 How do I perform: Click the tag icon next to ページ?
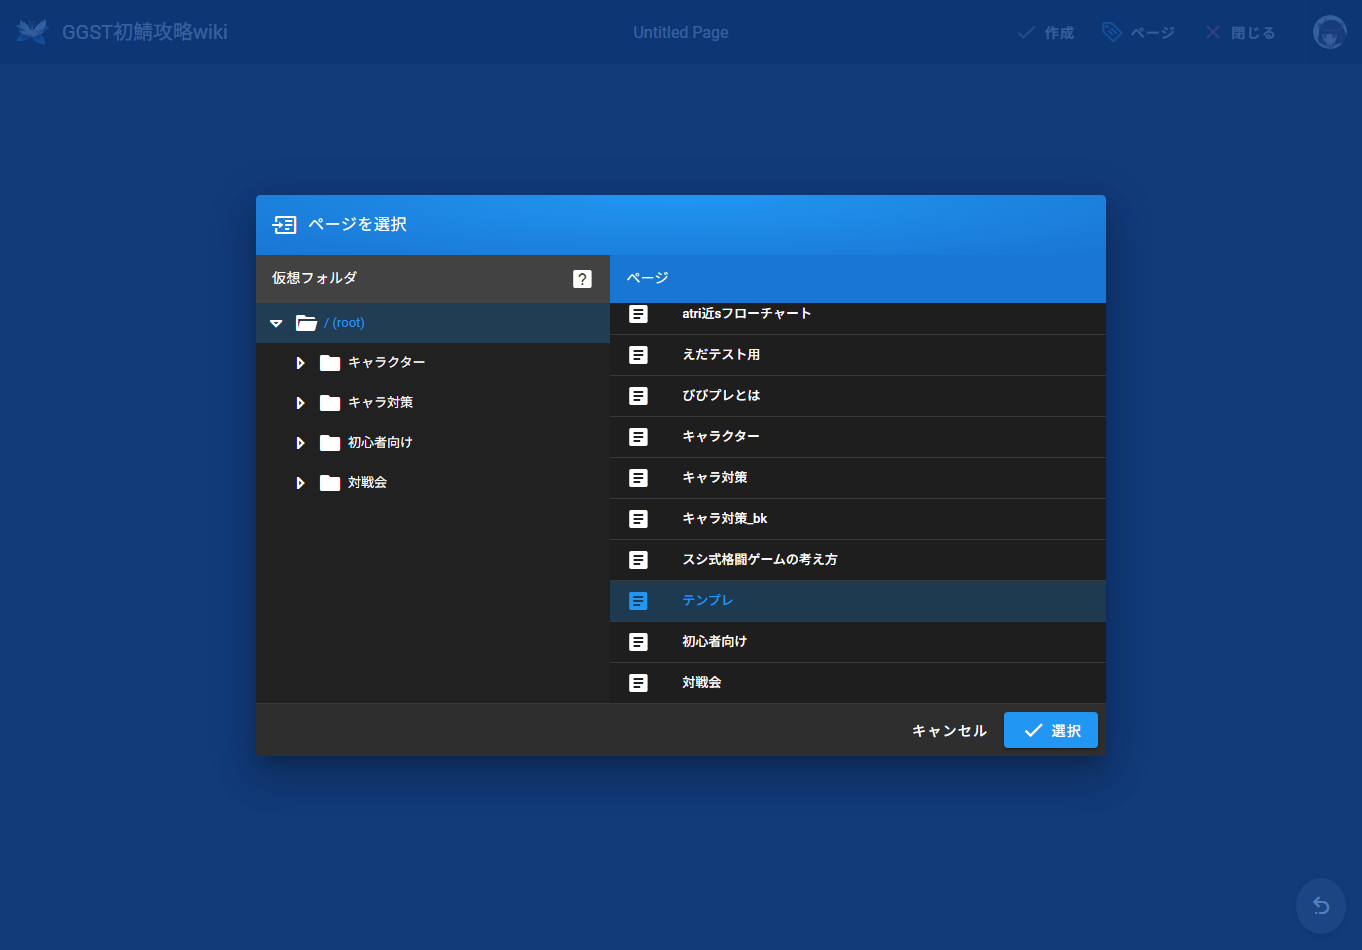point(1111,32)
